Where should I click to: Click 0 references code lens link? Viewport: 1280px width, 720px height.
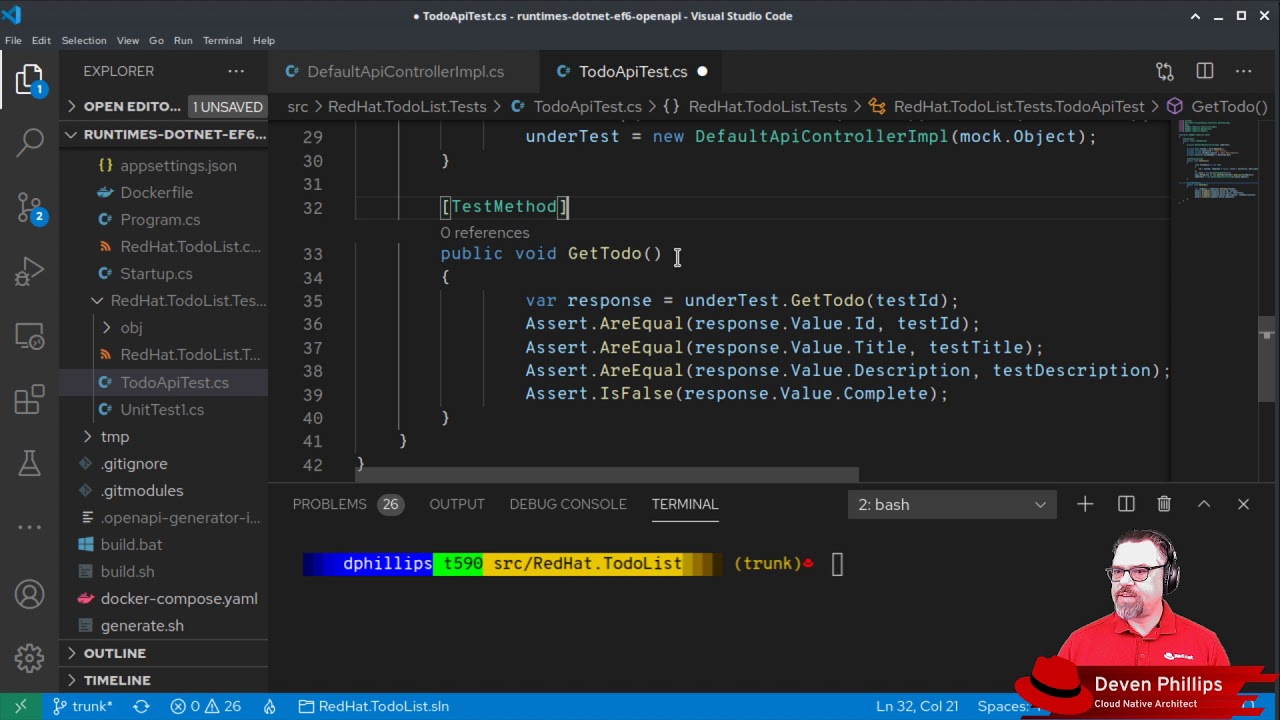(484, 232)
